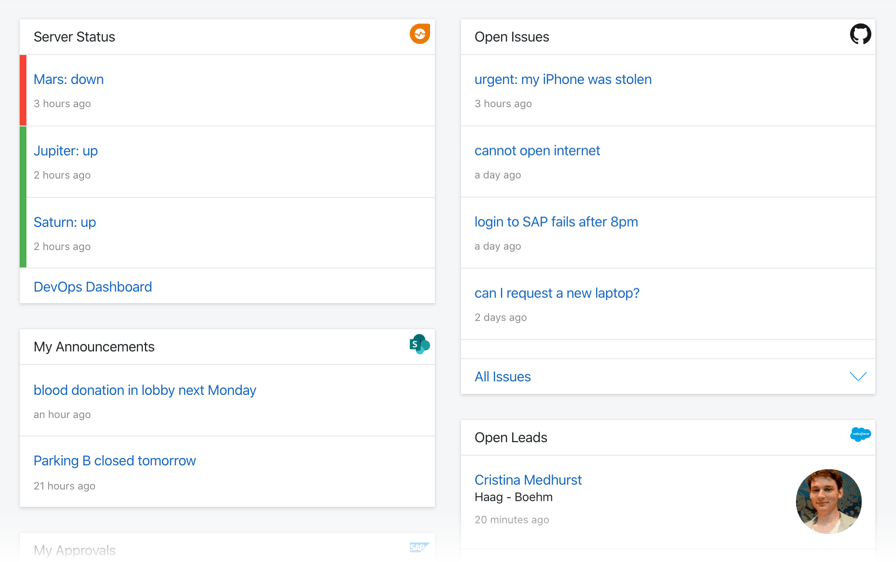Viewport: 896px width, 562px height.
Task: Open 'can I request a new laptop?'
Action: [x=557, y=293]
